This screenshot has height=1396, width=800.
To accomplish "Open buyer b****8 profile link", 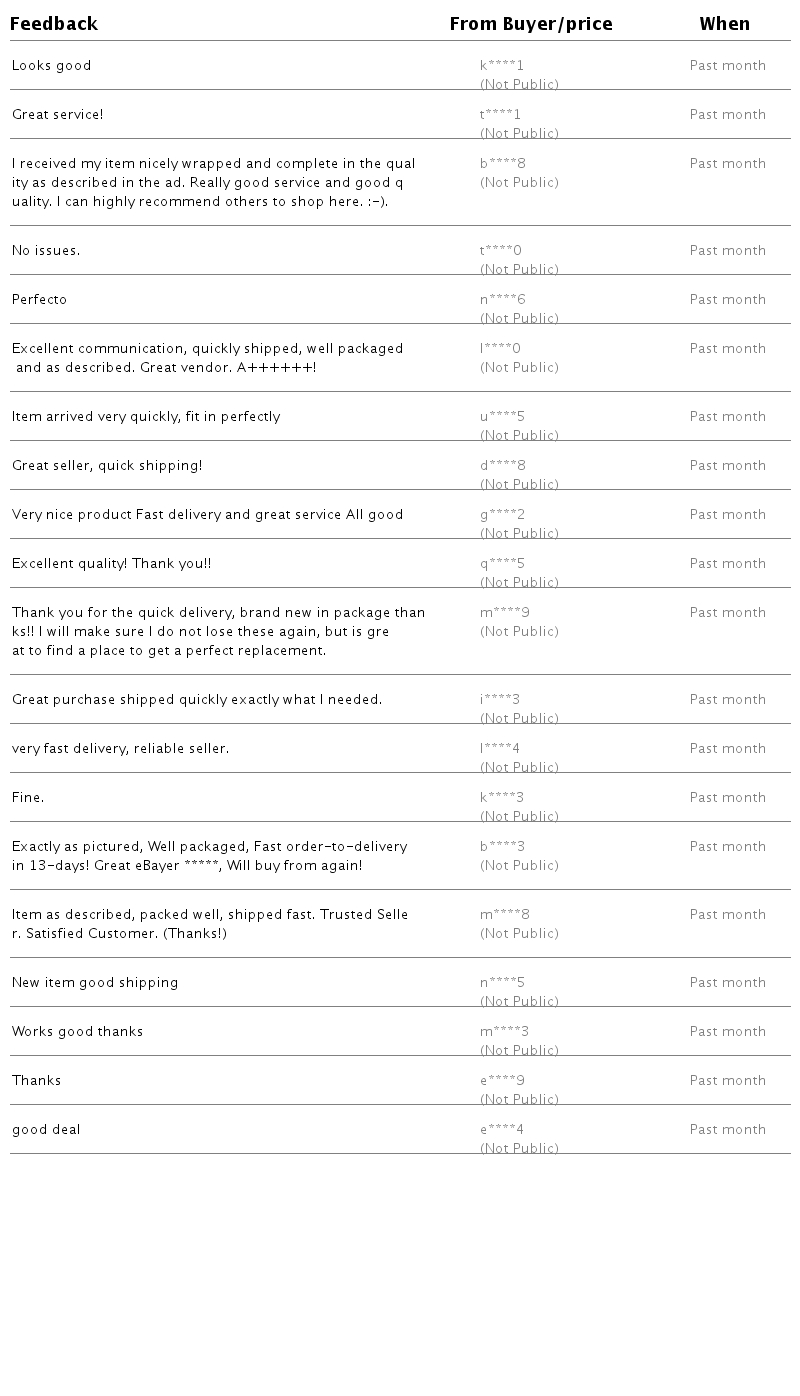I will [x=503, y=164].
